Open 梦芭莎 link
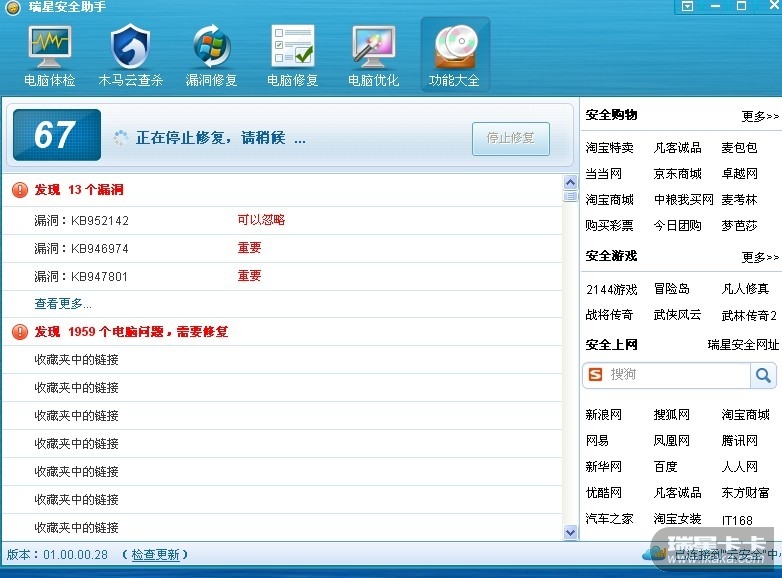The height and width of the screenshot is (578, 782). pyautogui.click(x=740, y=225)
